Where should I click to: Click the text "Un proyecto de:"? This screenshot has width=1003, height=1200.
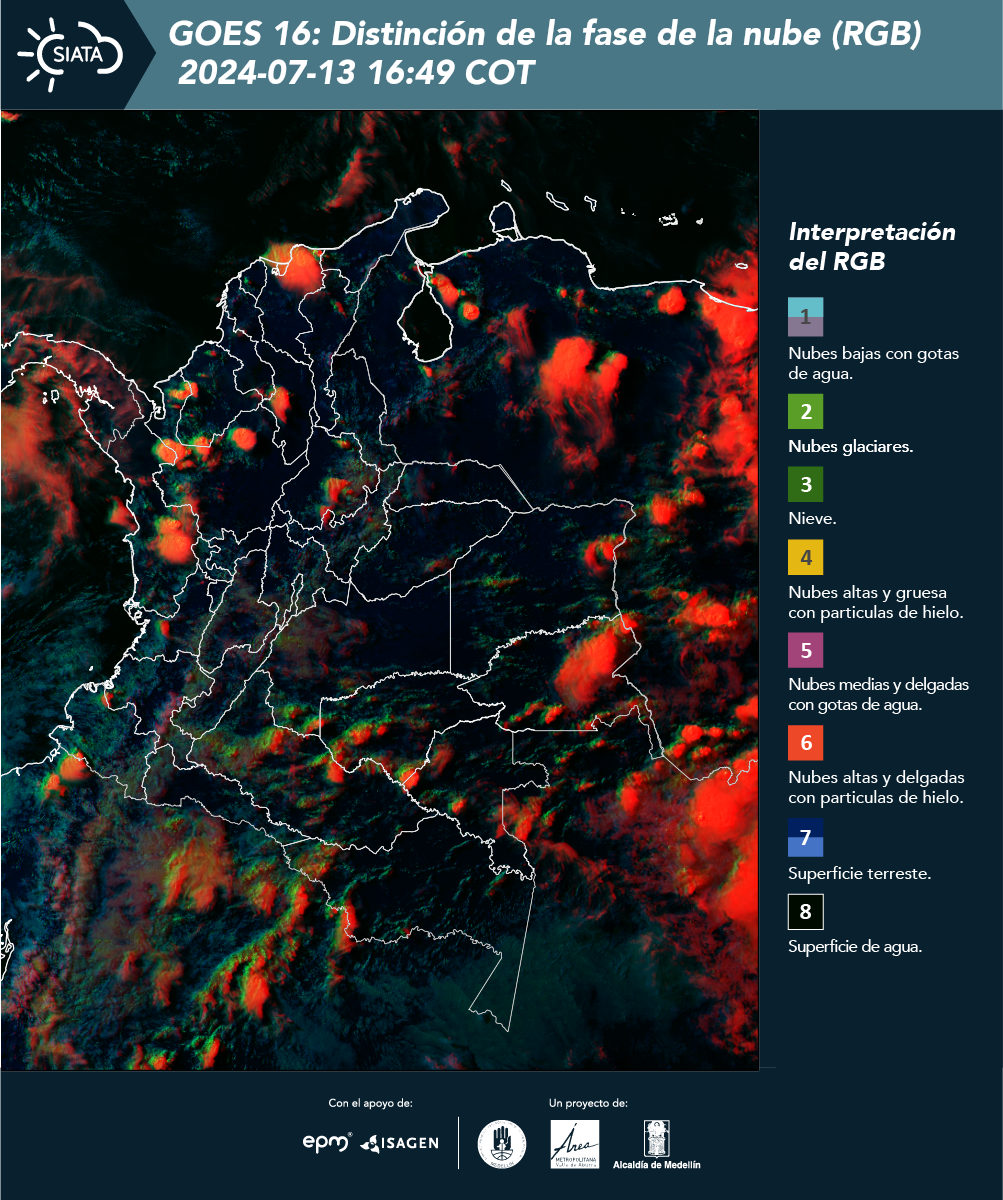[x=588, y=1104]
